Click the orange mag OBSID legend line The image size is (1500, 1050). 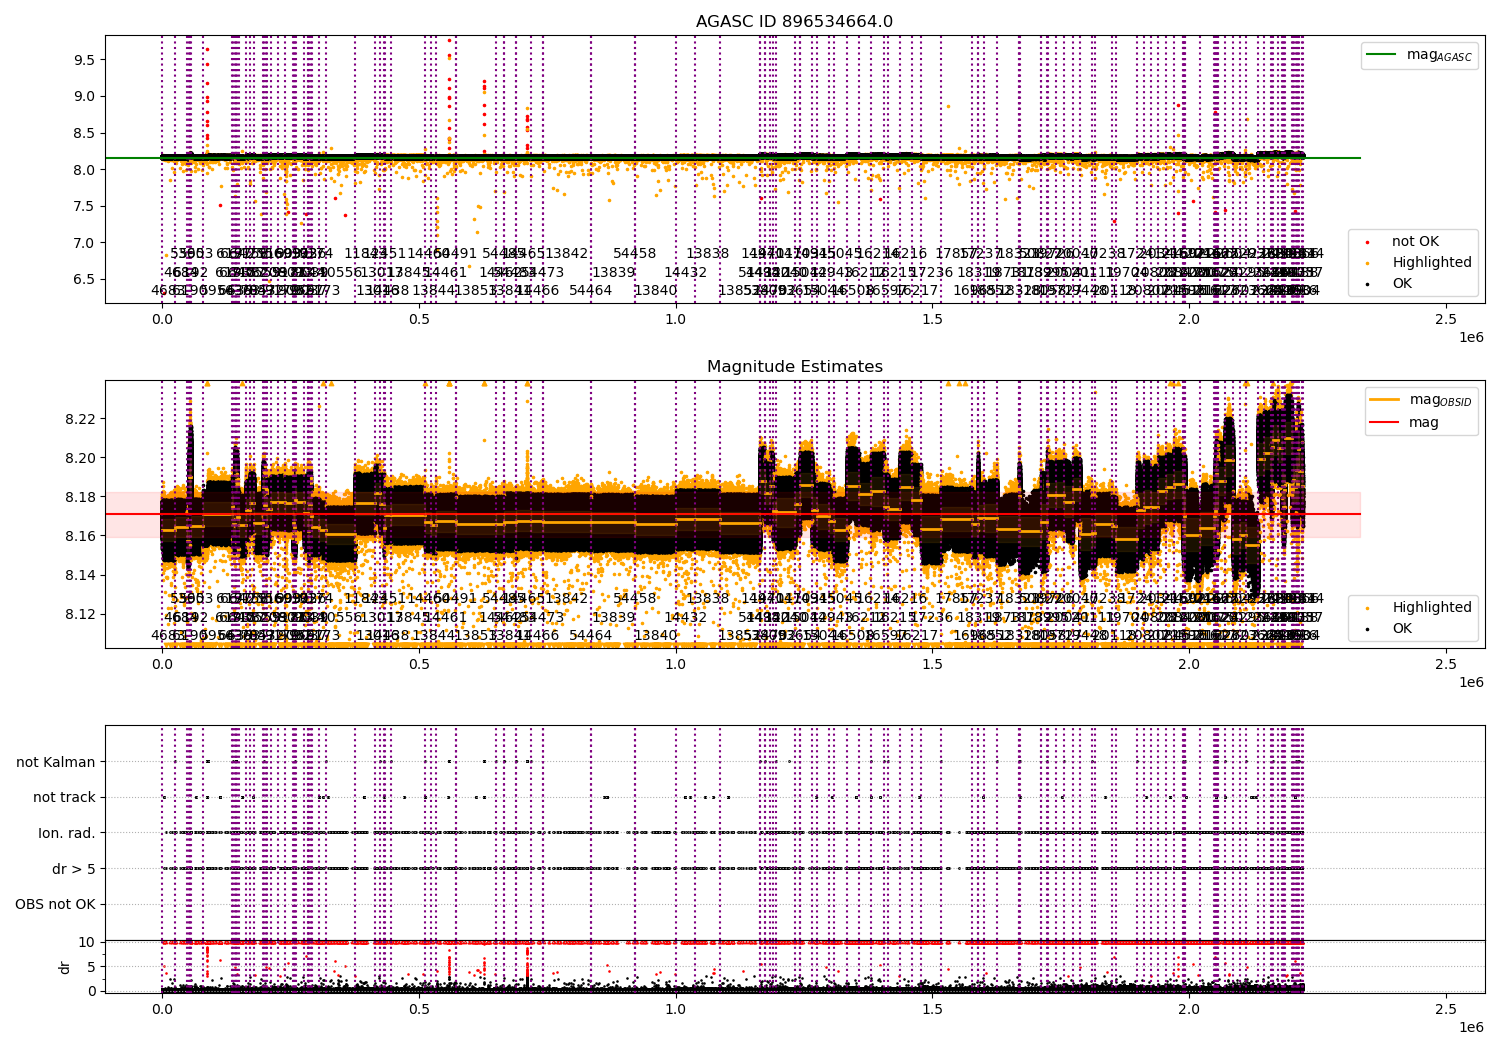pos(1383,400)
